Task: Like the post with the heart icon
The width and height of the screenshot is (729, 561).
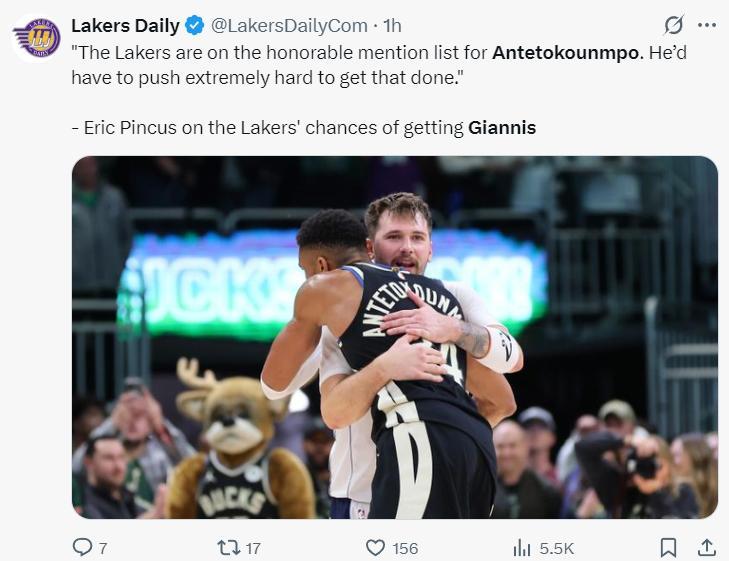Action: tap(375, 547)
